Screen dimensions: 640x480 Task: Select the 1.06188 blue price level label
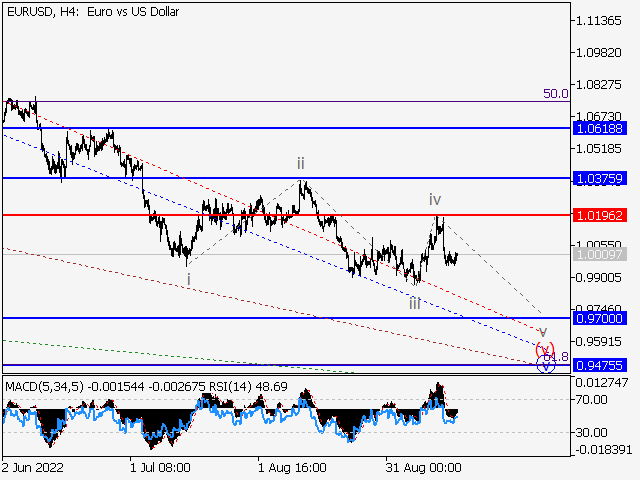click(x=600, y=129)
